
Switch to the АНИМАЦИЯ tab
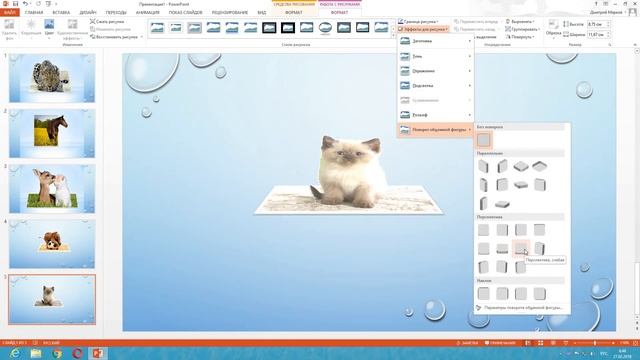(148, 13)
